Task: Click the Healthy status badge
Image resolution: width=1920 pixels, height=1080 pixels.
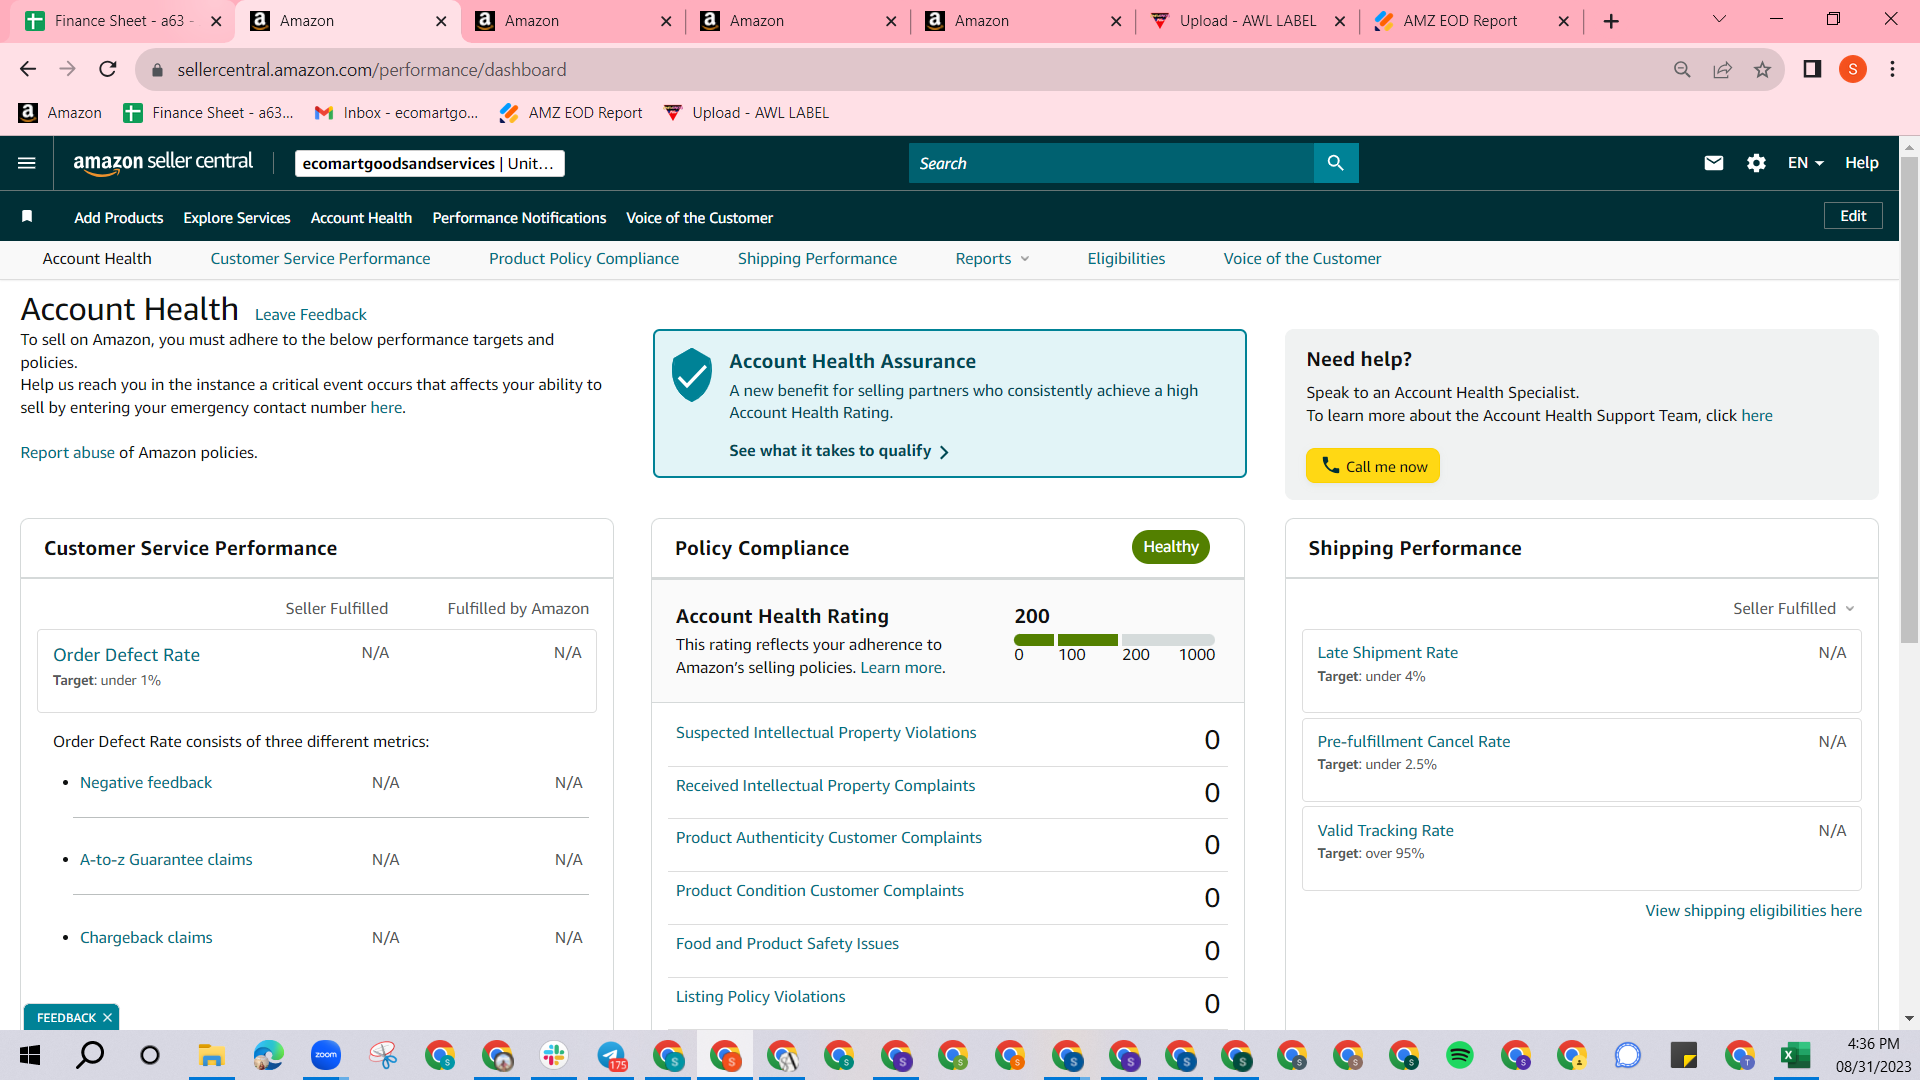Action: click(x=1170, y=547)
